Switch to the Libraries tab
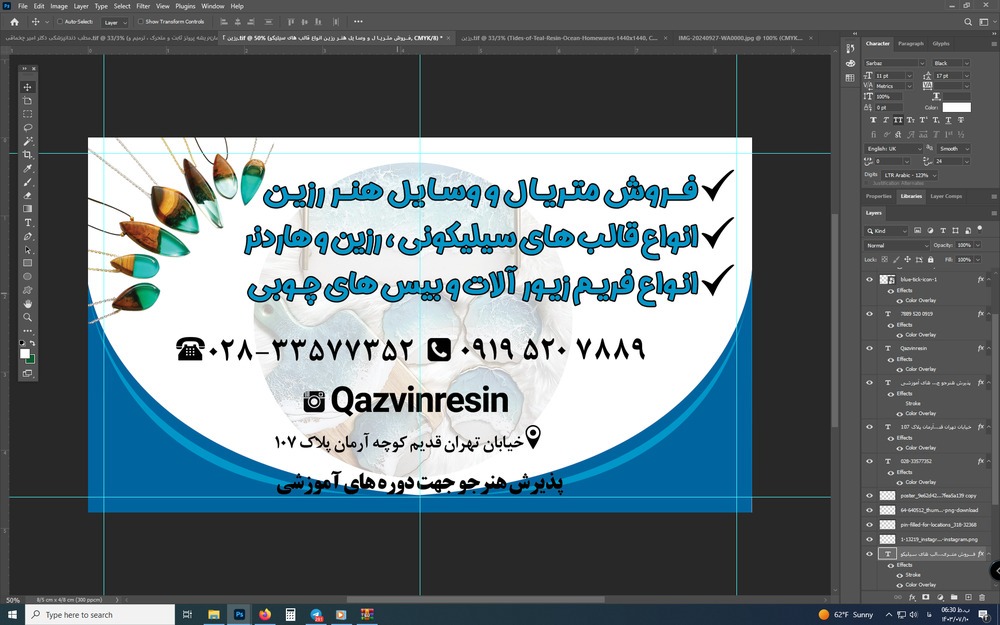 pyautogui.click(x=911, y=196)
